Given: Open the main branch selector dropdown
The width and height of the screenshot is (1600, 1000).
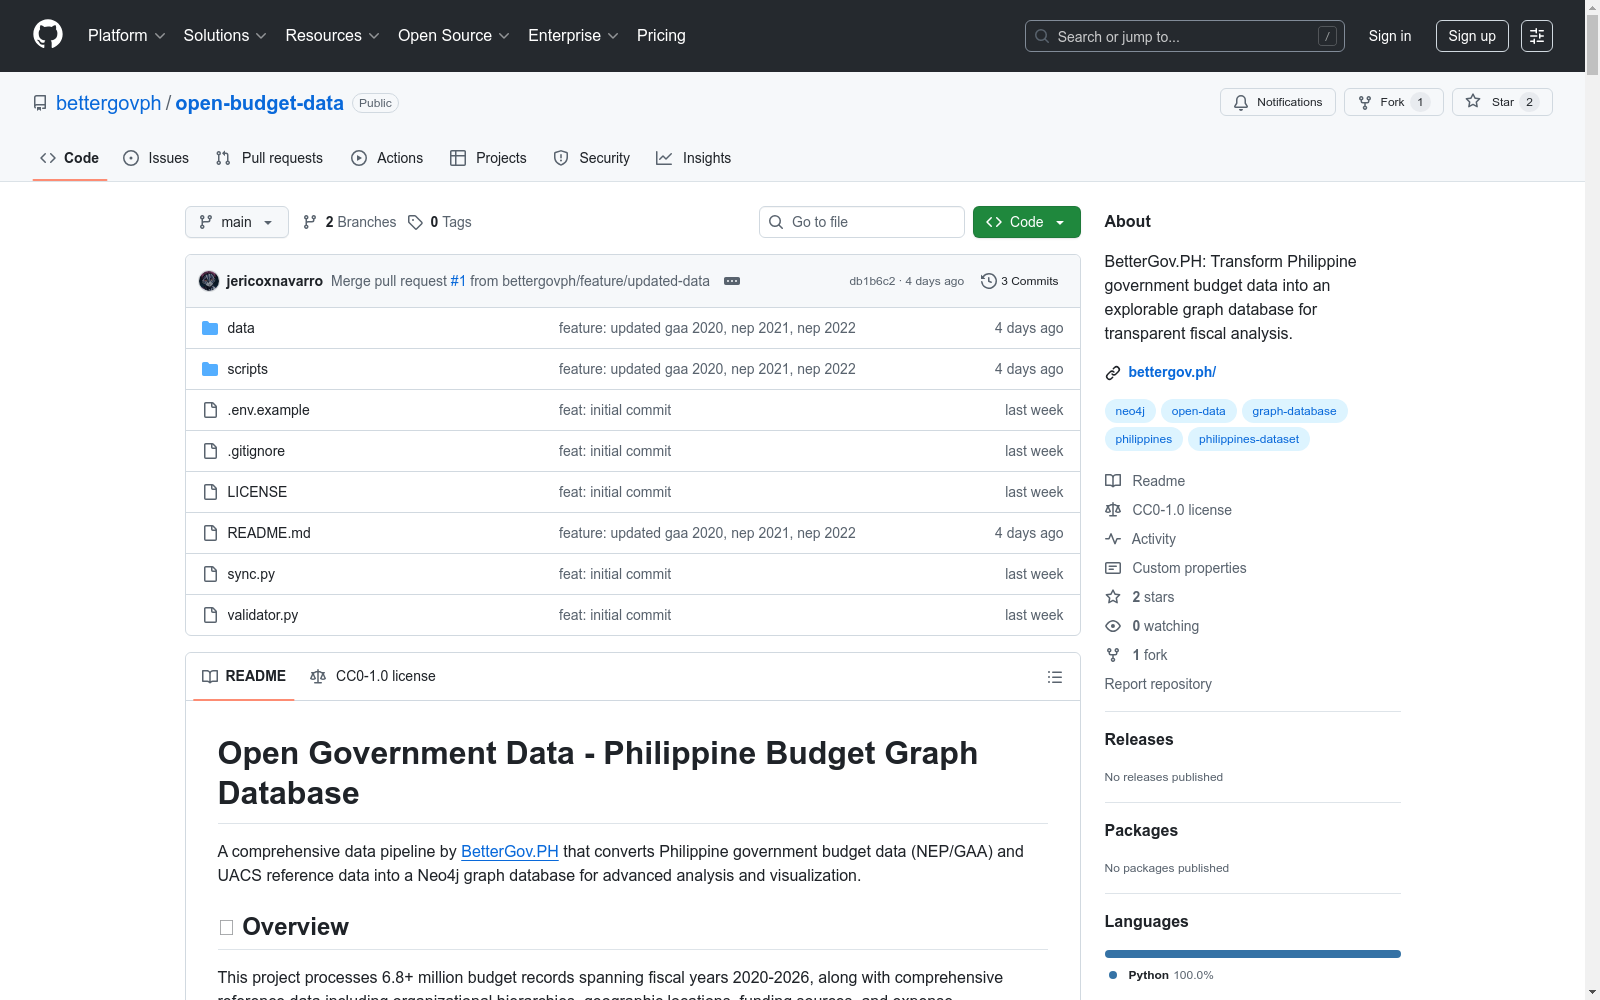Looking at the screenshot, I should (x=237, y=222).
